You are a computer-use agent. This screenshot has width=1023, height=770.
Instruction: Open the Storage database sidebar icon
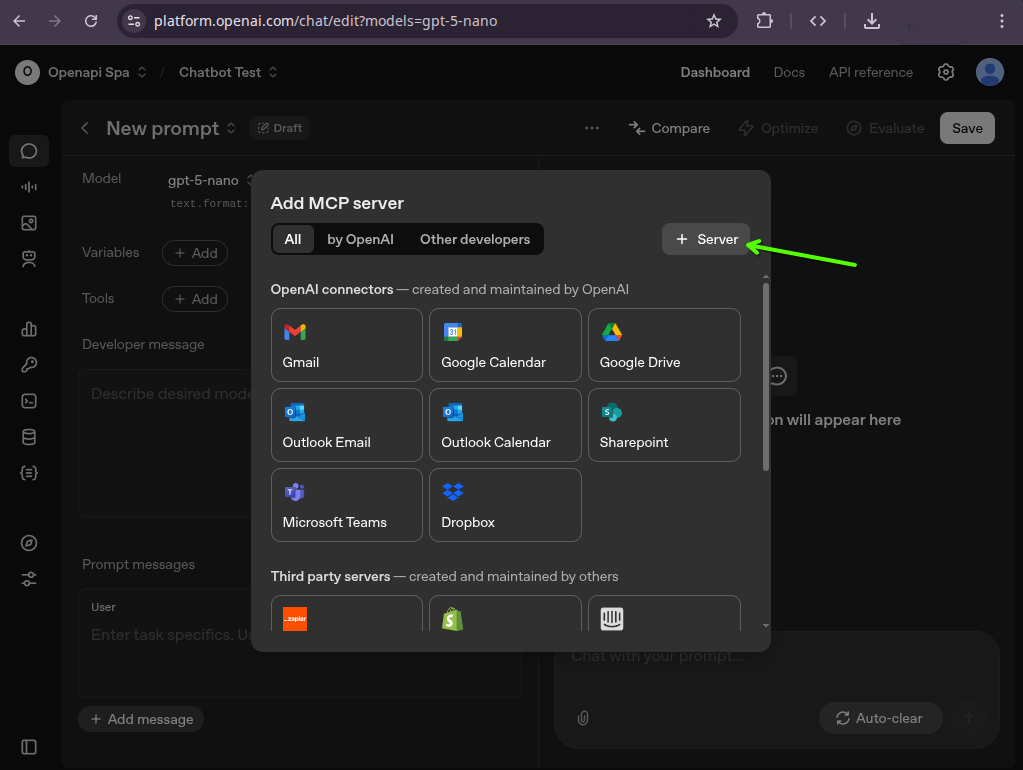(28, 435)
